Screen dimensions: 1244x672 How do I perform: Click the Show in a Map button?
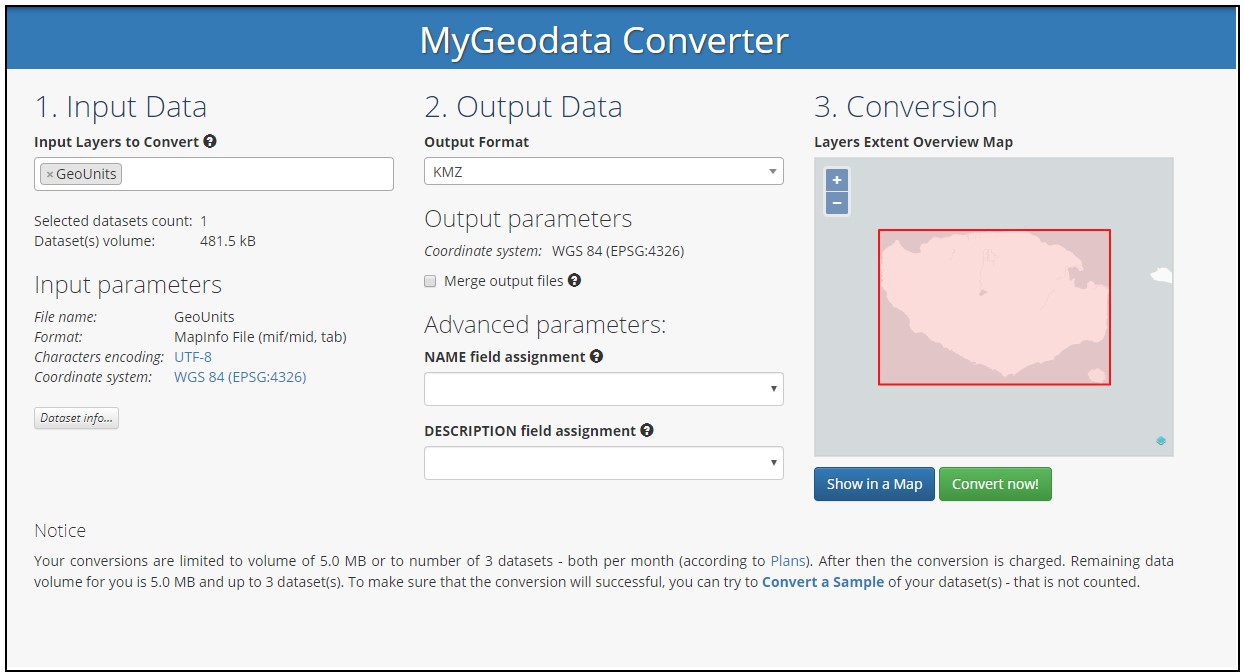point(874,484)
